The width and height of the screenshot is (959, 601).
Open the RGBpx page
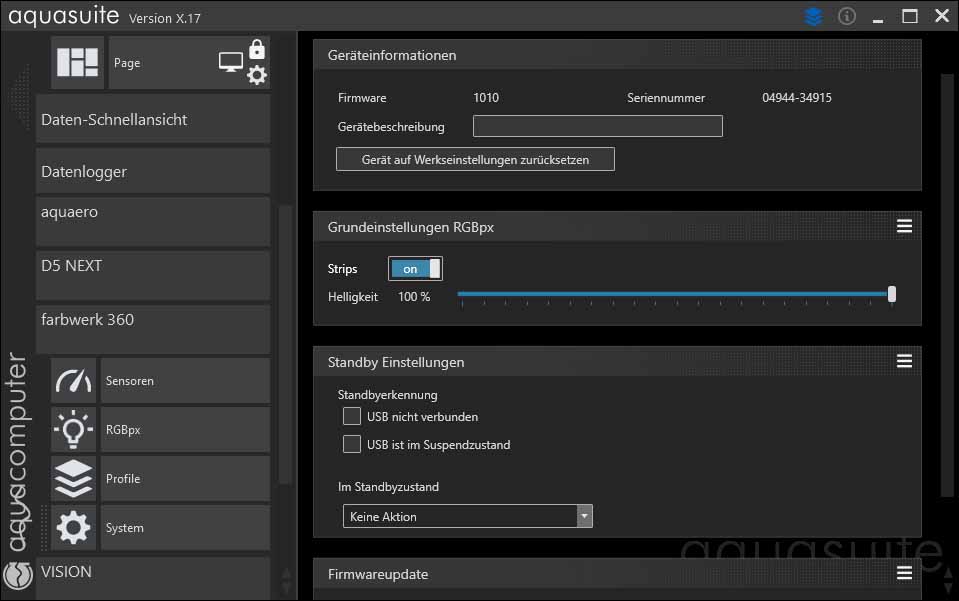pos(185,429)
